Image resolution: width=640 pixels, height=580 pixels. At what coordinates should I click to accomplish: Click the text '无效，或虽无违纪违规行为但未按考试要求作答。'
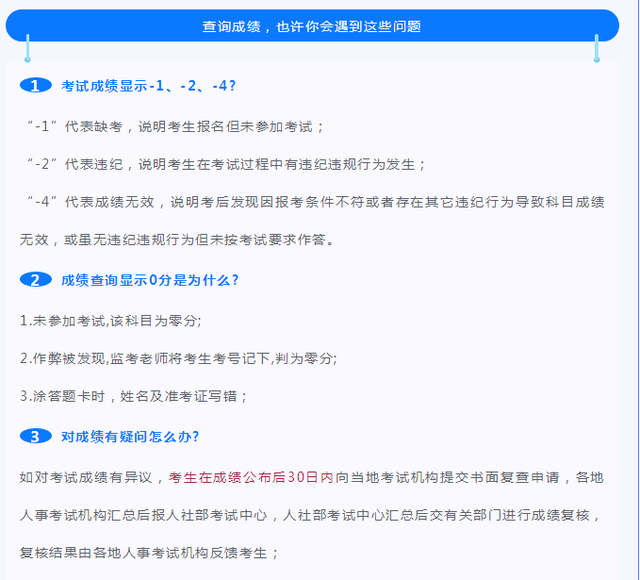pos(177,240)
